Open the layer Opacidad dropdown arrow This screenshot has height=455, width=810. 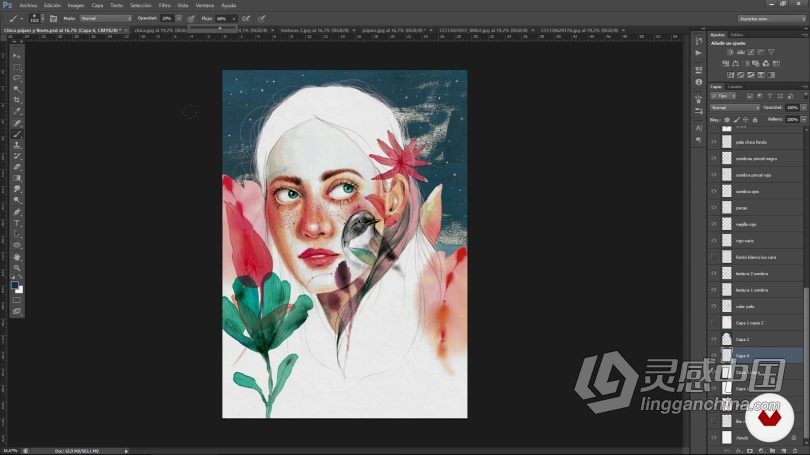pos(804,107)
